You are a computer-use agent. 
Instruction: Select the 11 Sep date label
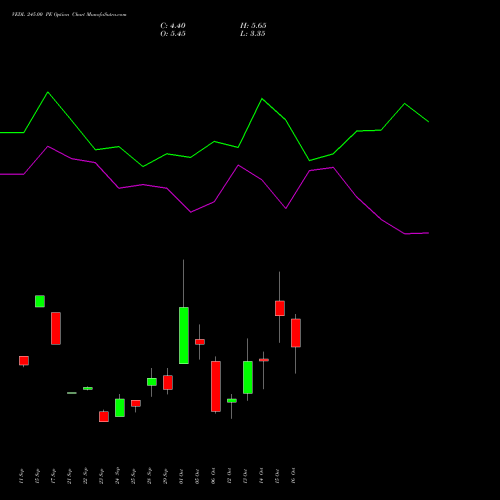21,476
